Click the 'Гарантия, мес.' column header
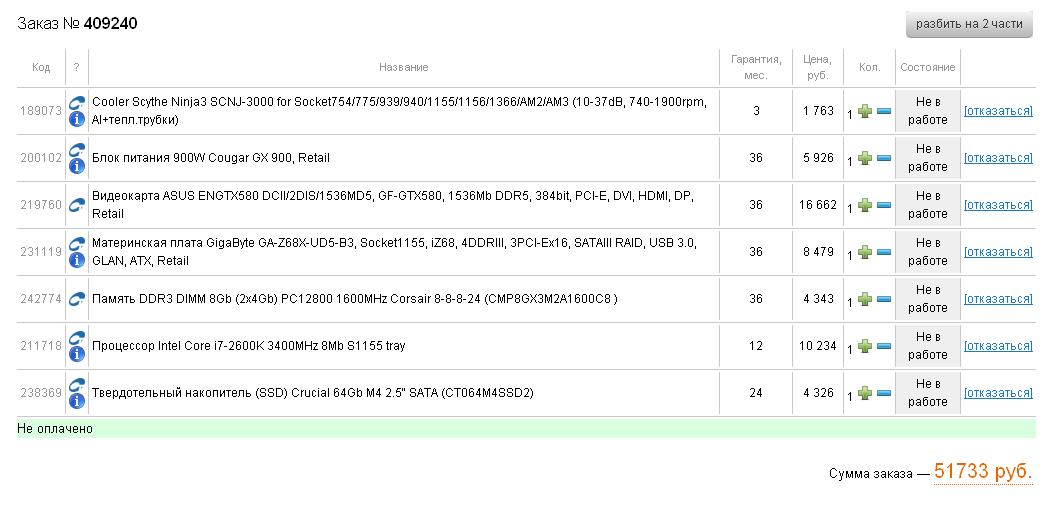The width and height of the screenshot is (1061, 525). tap(756, 67)
